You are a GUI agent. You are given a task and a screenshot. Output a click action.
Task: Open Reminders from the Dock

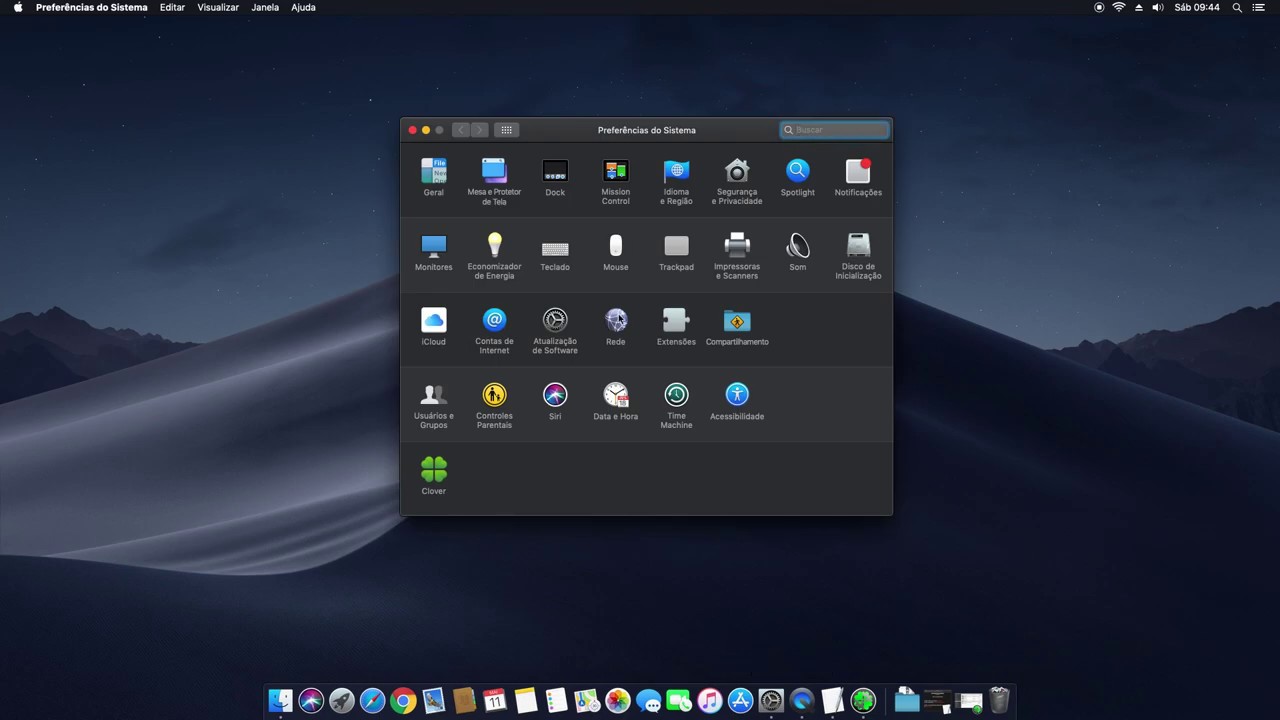(x=556, y=701)
